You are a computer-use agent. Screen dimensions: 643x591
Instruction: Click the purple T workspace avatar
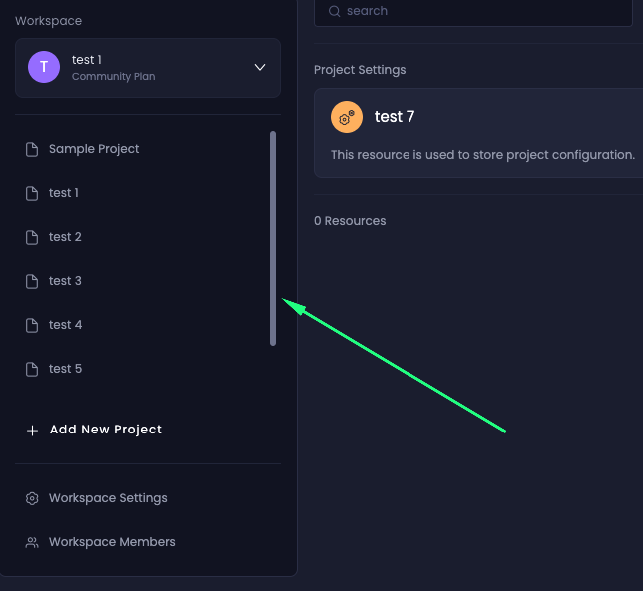coord(44,67)
